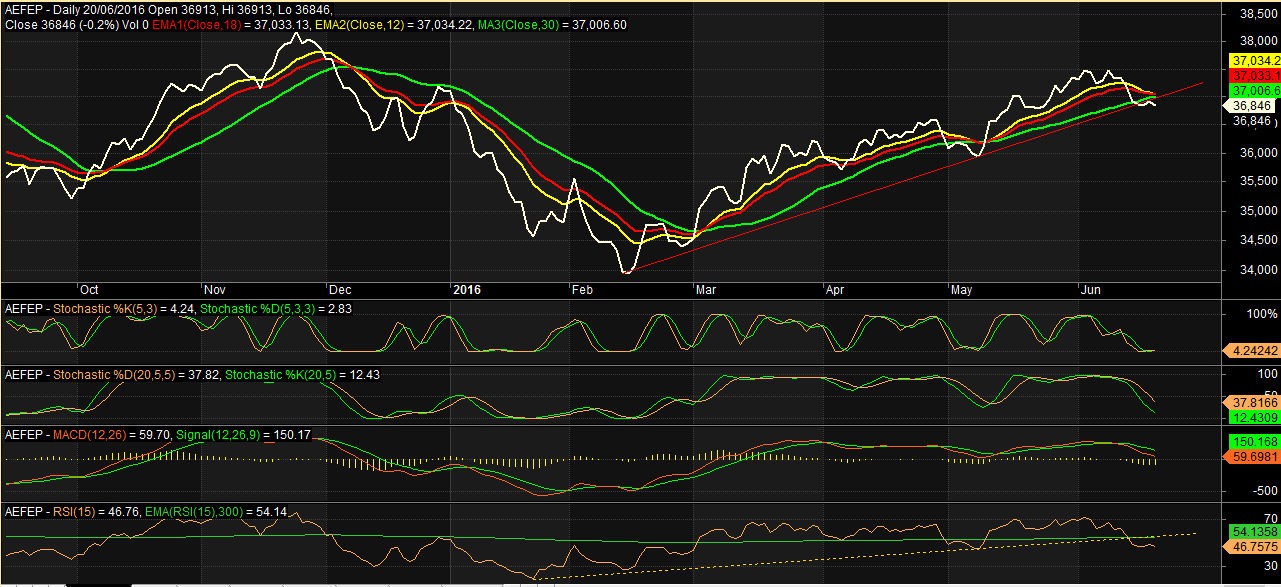Click the orange 46.7575 RSI value tag
Viewport: 1281px width, 587px height.
pyautogui.click(x=1251, y=548)
